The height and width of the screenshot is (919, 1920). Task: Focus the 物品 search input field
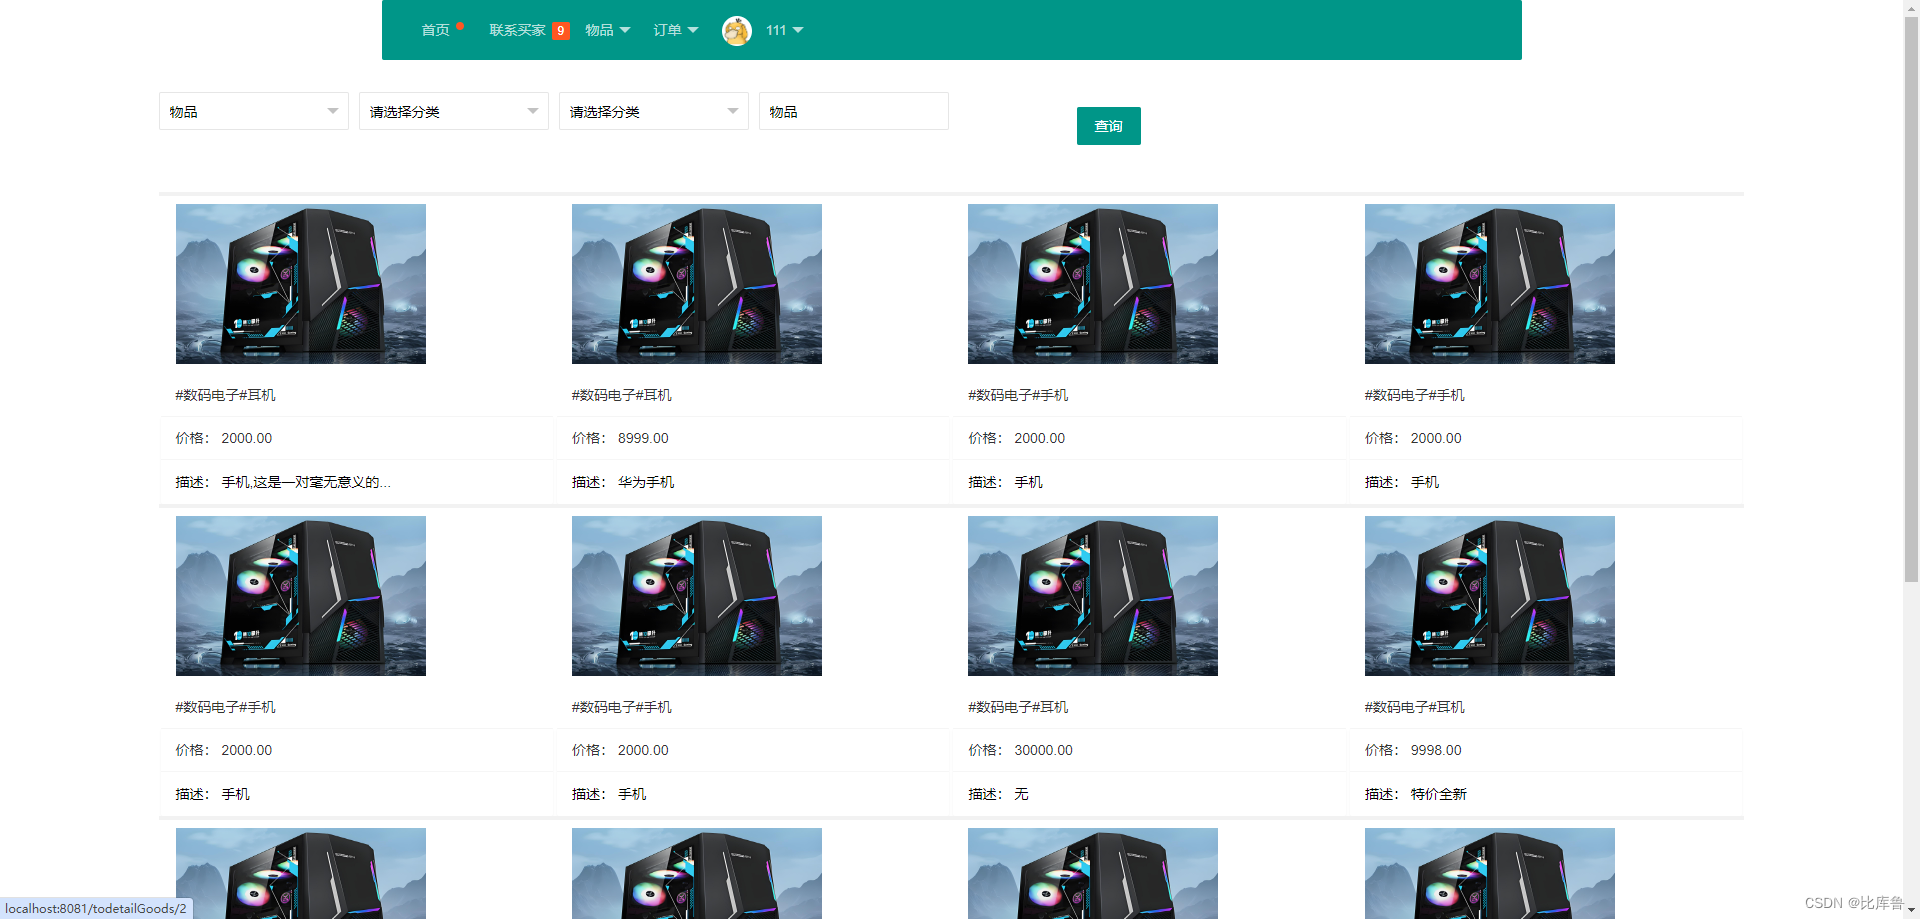[854, 111]
